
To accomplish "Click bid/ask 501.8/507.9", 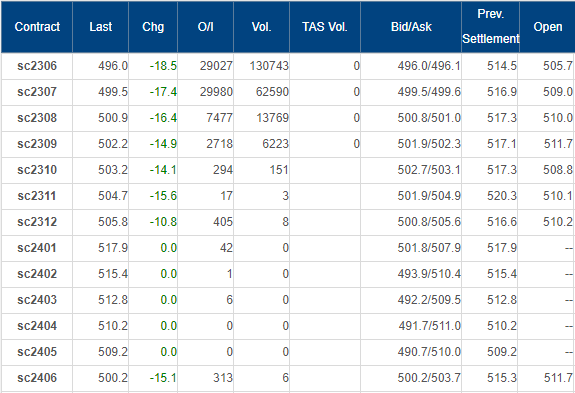I will tap(429, 248).
